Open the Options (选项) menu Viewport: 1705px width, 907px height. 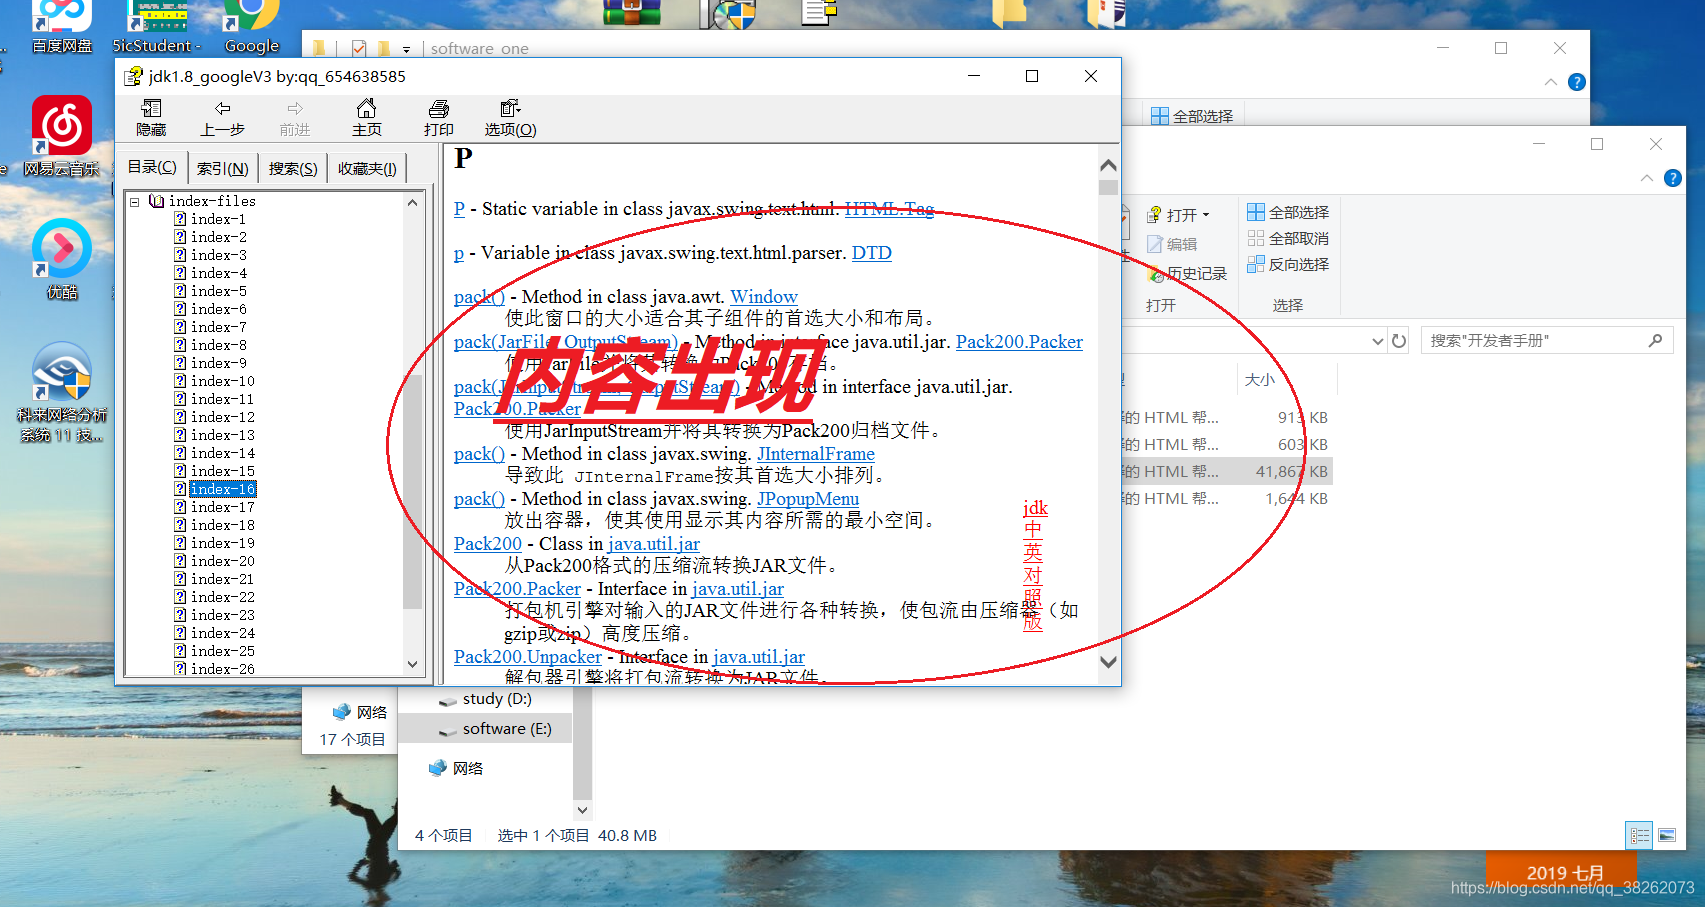(x=510, y=118)
